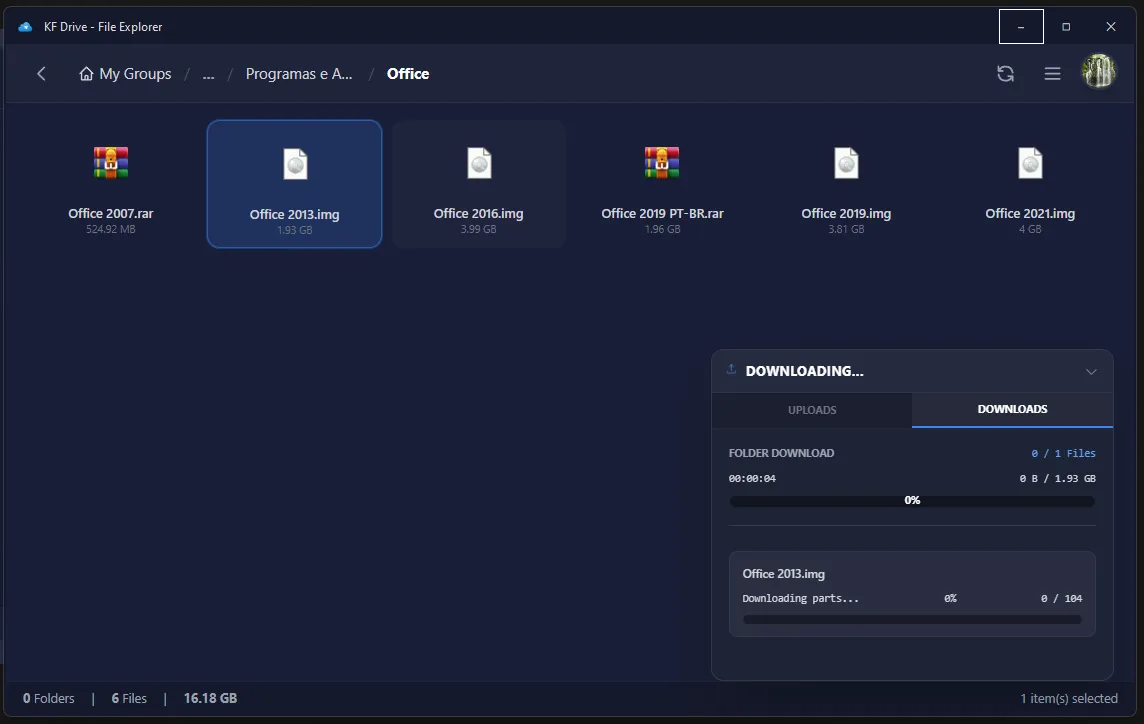This screenshot has height=724, width=1144.
Task: Select the Office 2019.img file icon
Action: [x=846, y=163]
